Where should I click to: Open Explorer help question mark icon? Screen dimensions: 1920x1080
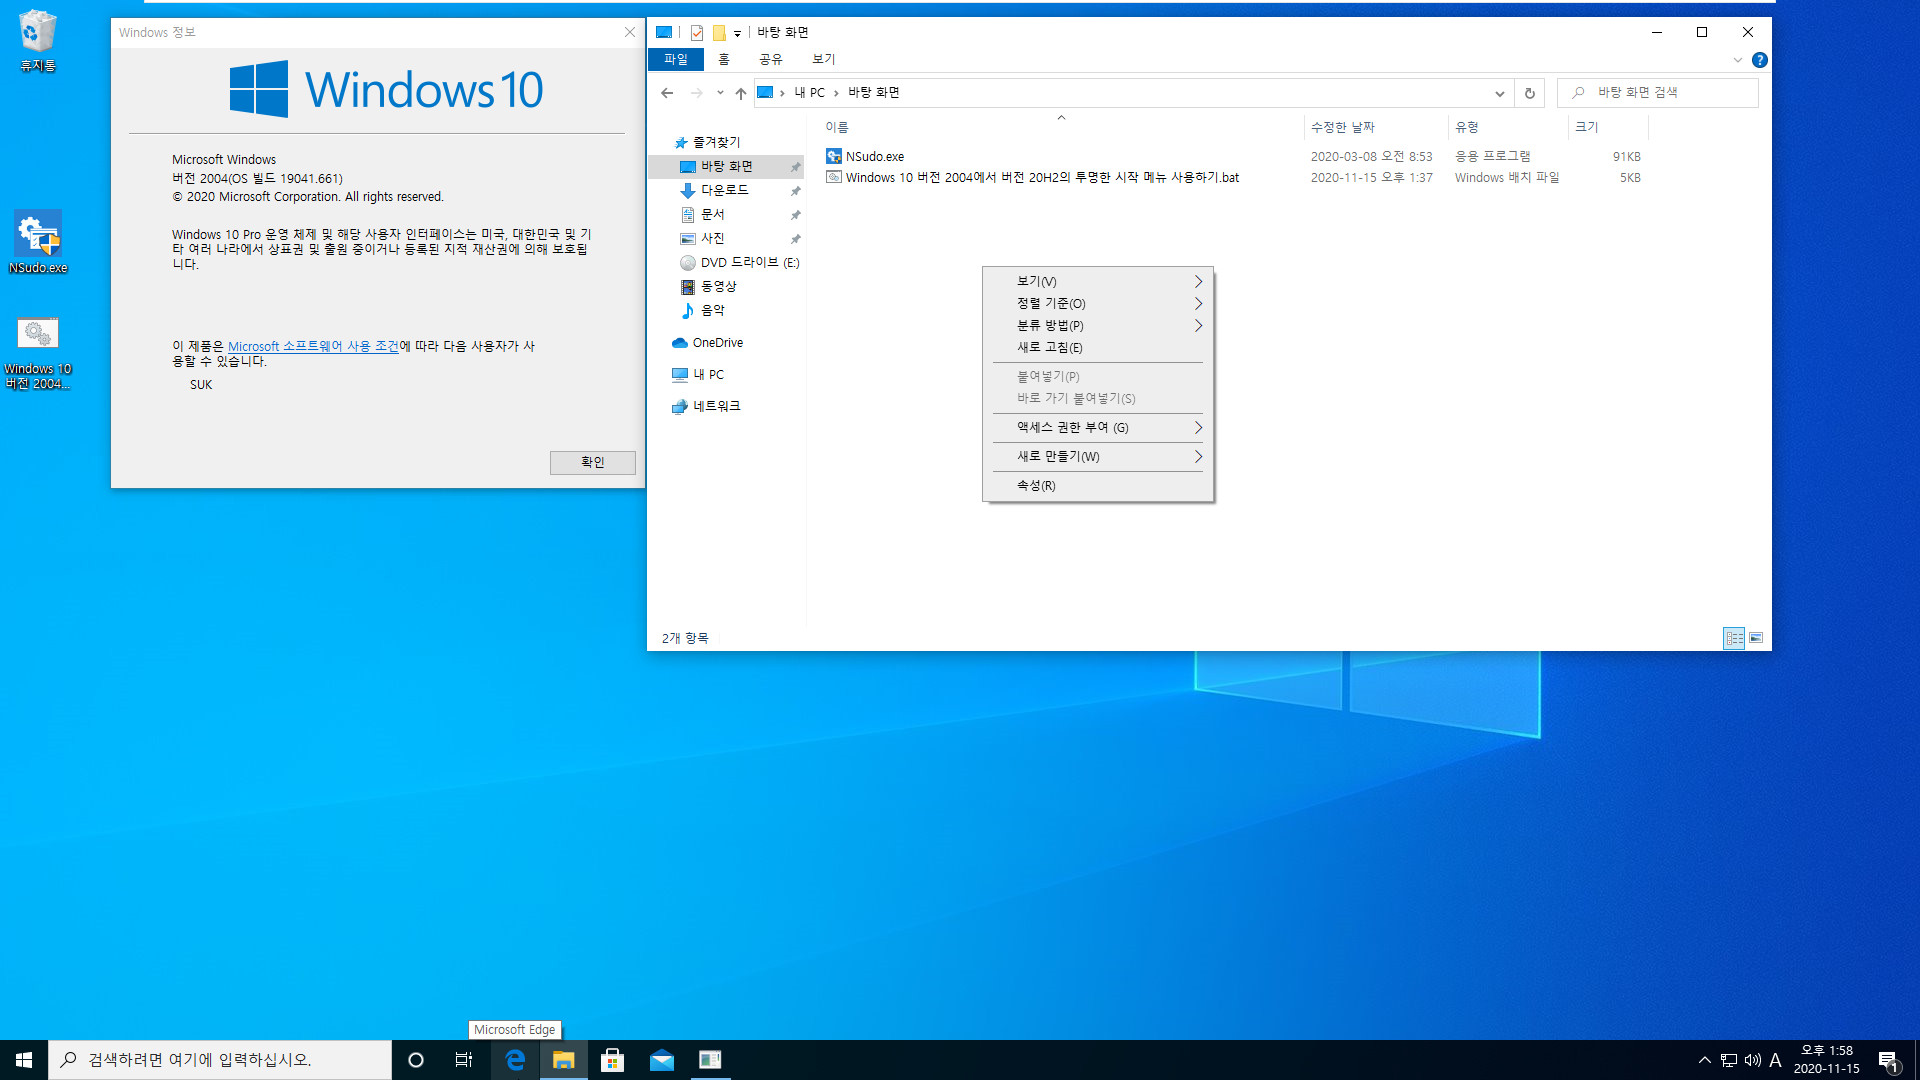pyautogui.click(x=1760, y=60)
